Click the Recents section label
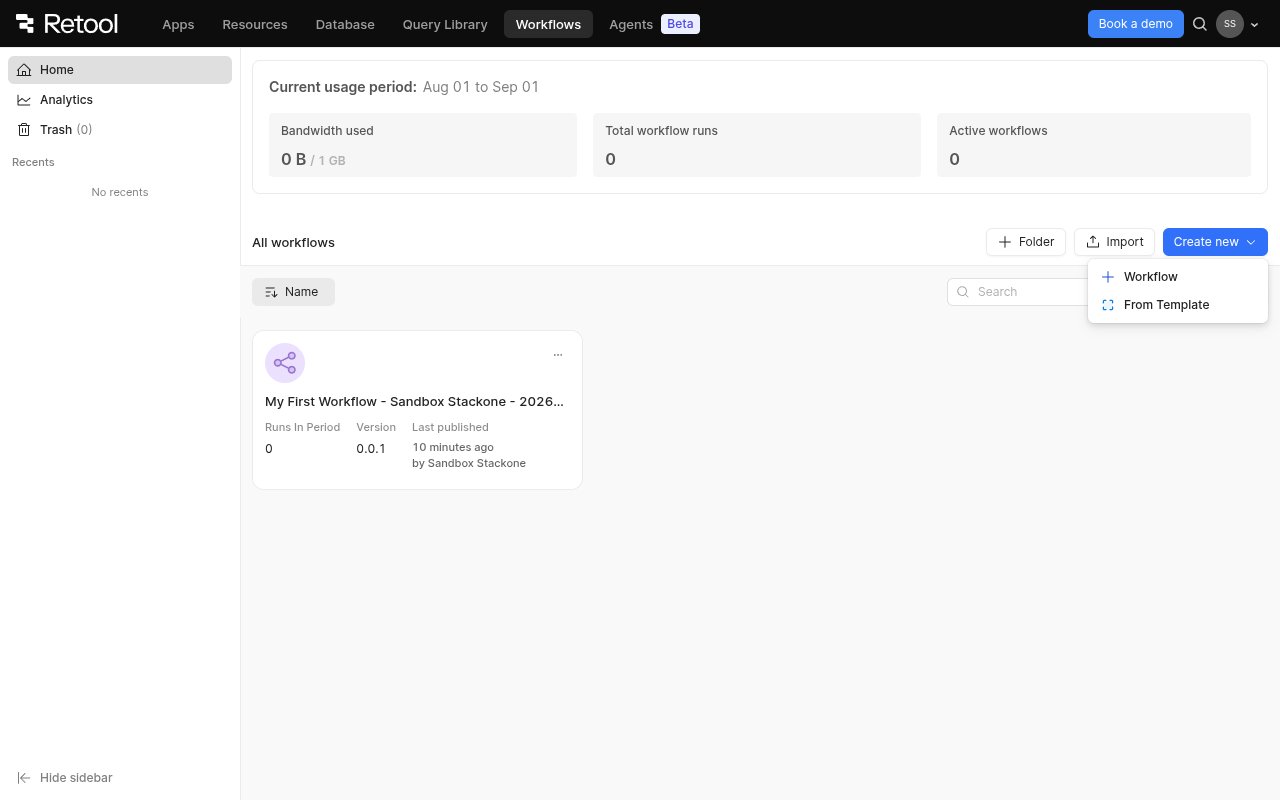 (33, 162)
